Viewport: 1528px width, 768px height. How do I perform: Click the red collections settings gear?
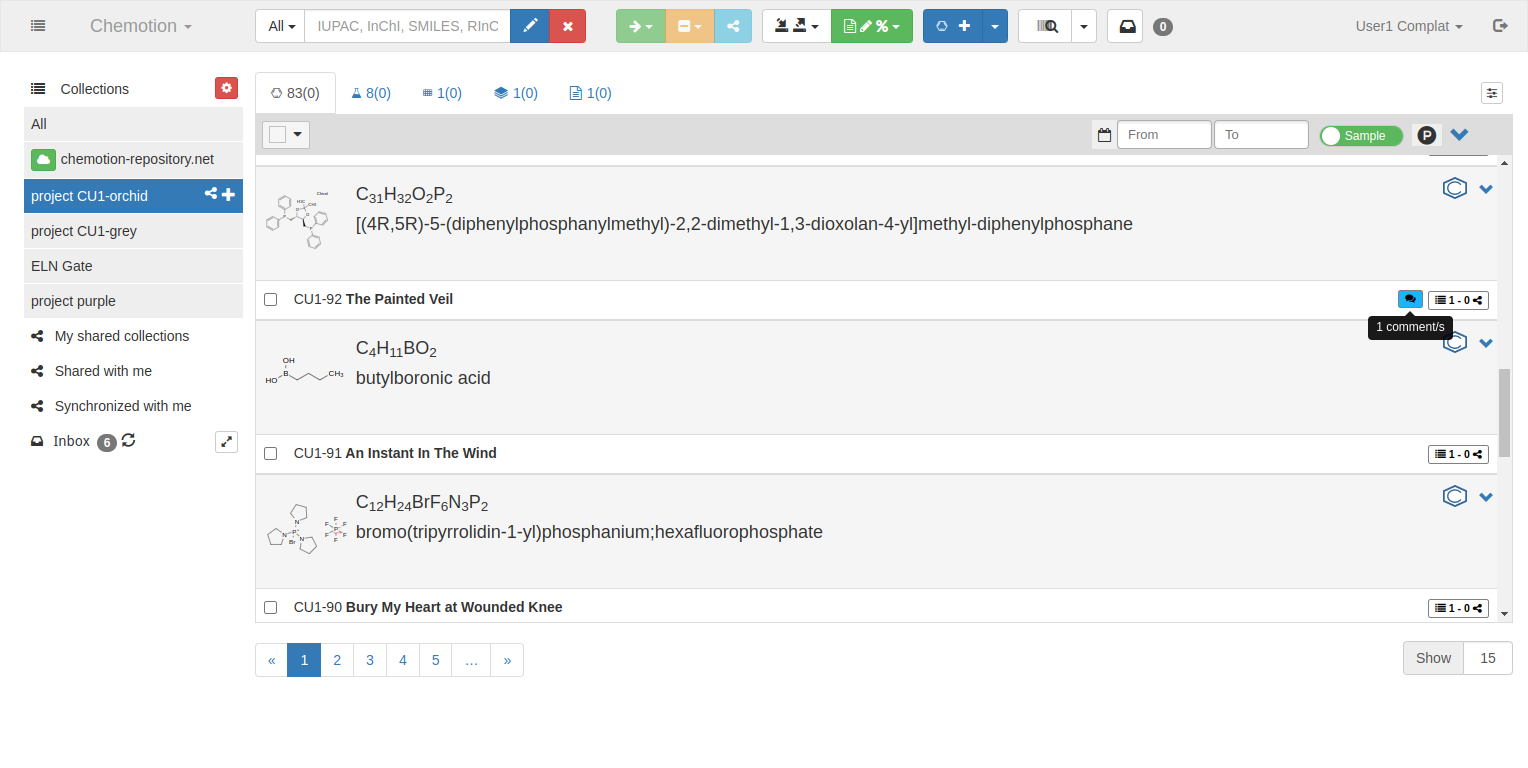226,88
